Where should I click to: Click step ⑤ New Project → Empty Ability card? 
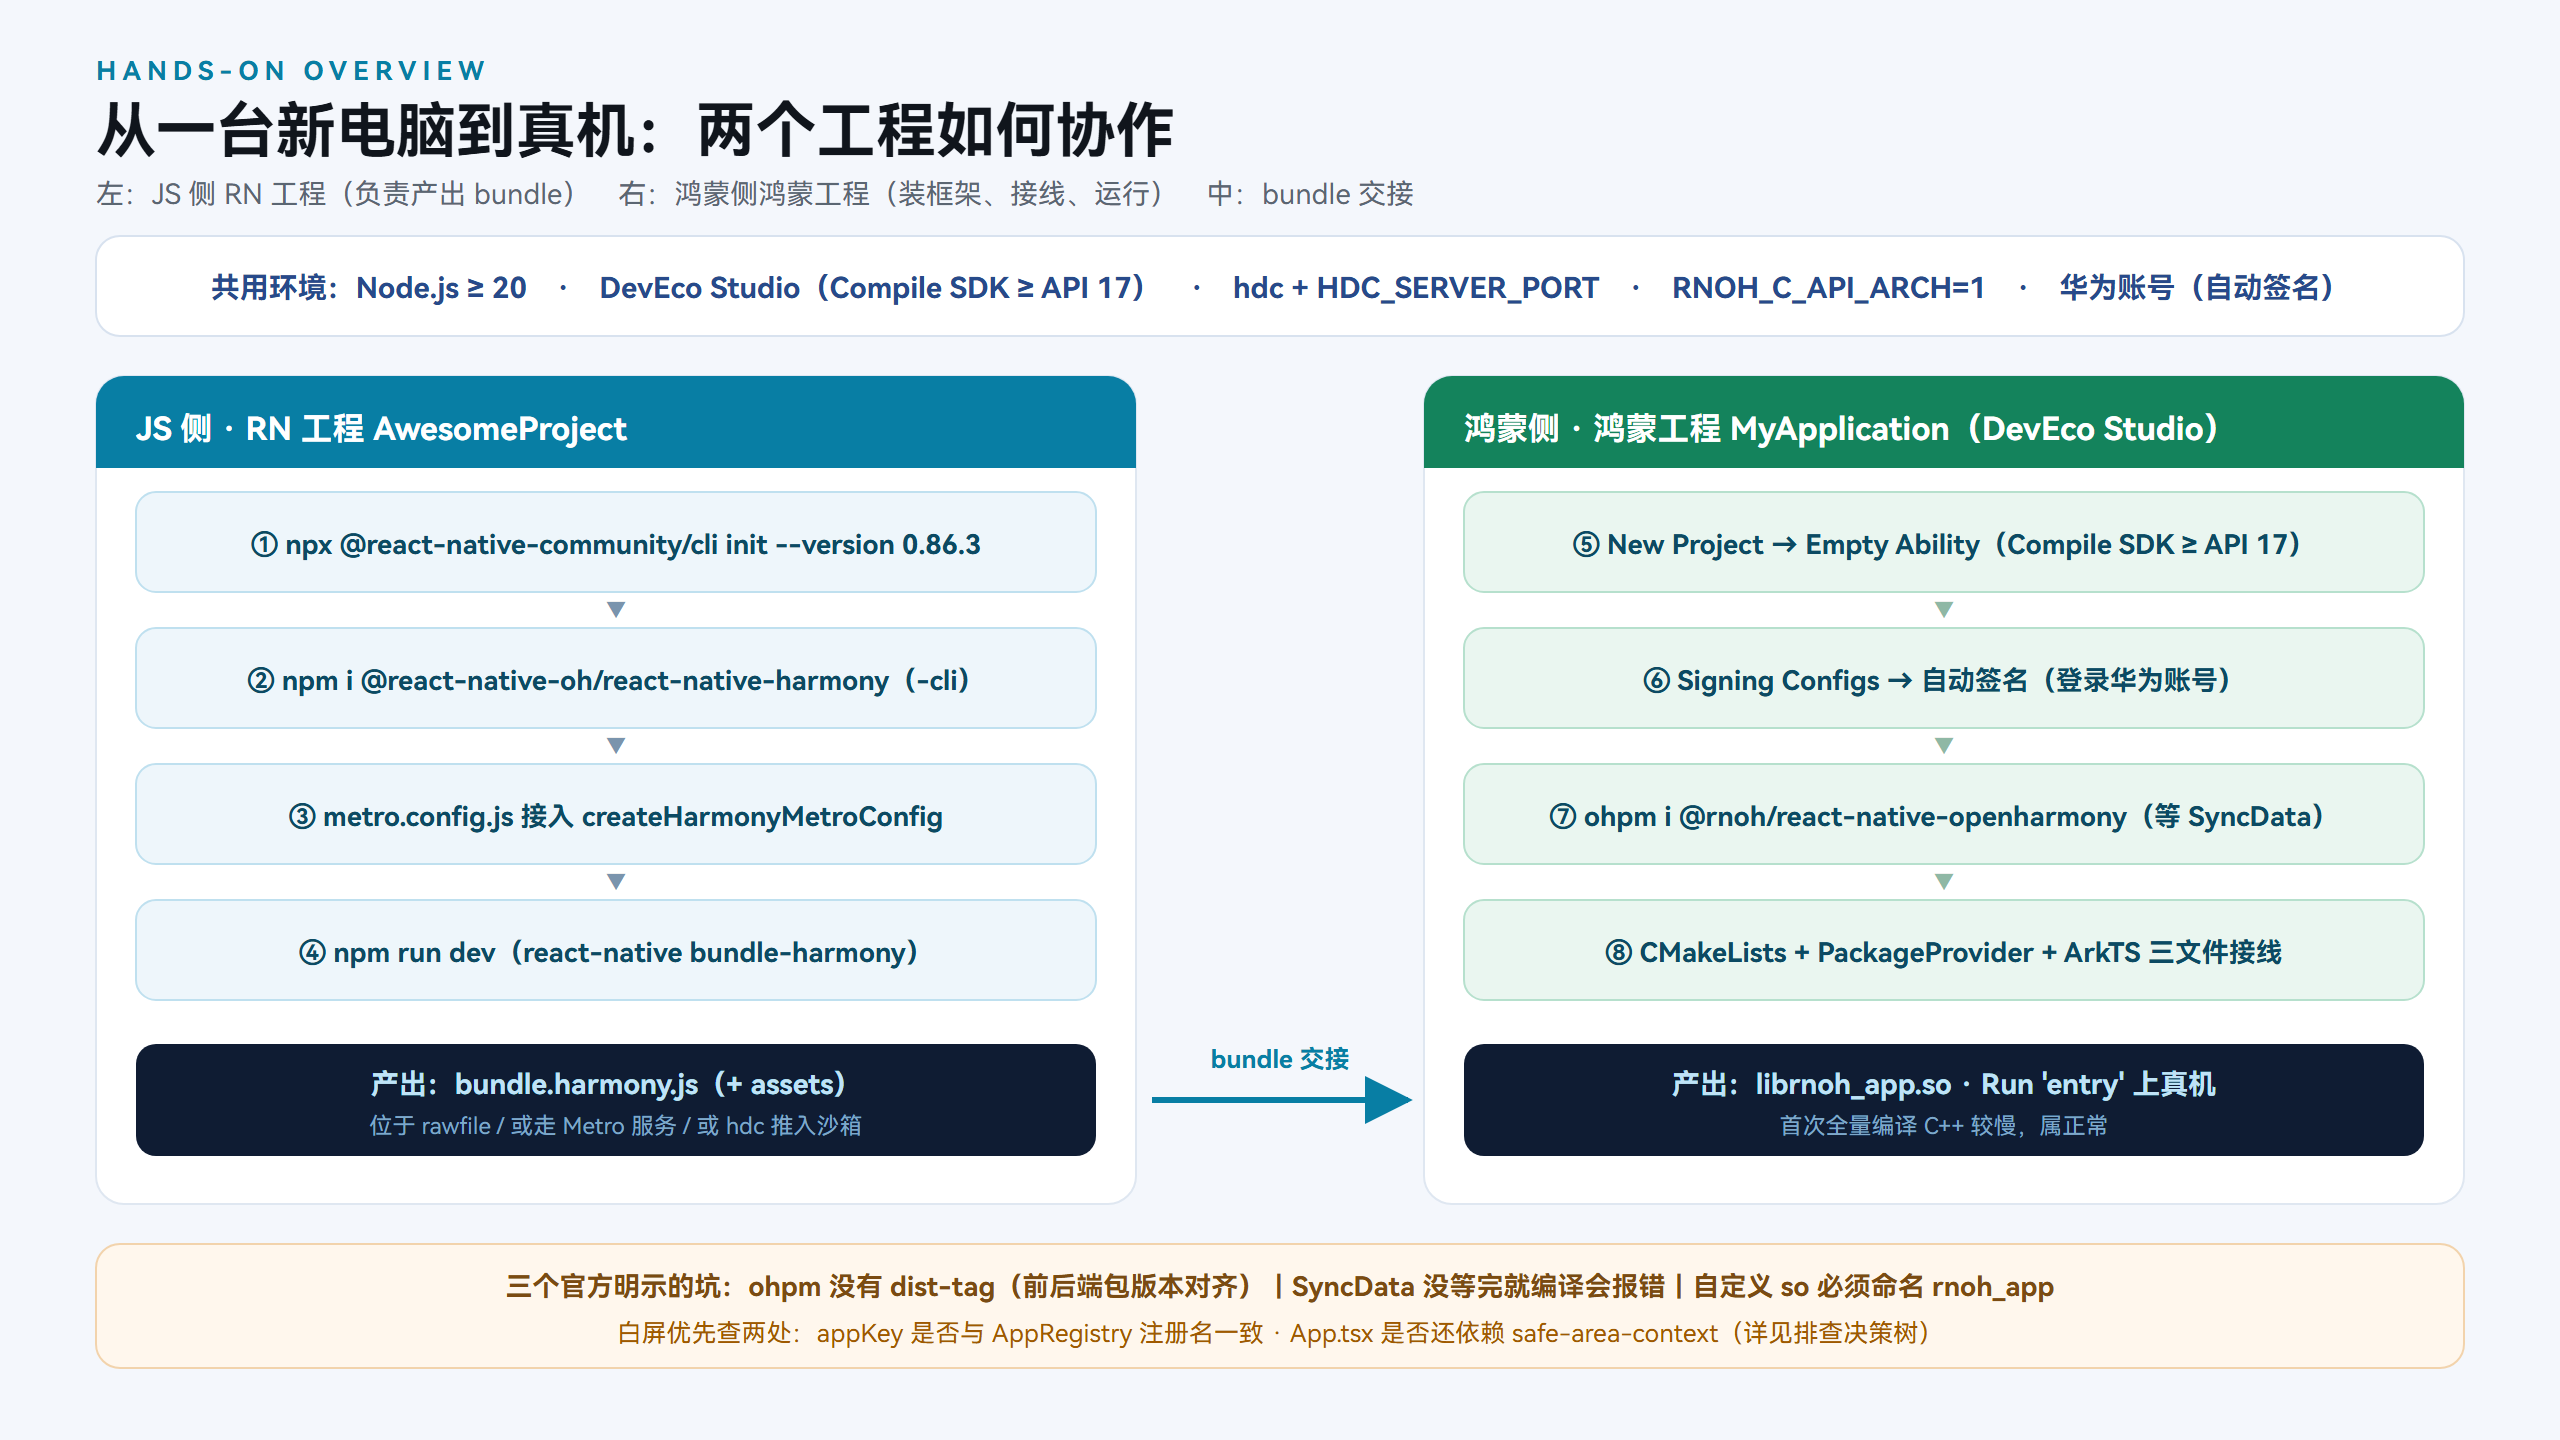(x=1944, y=542)
